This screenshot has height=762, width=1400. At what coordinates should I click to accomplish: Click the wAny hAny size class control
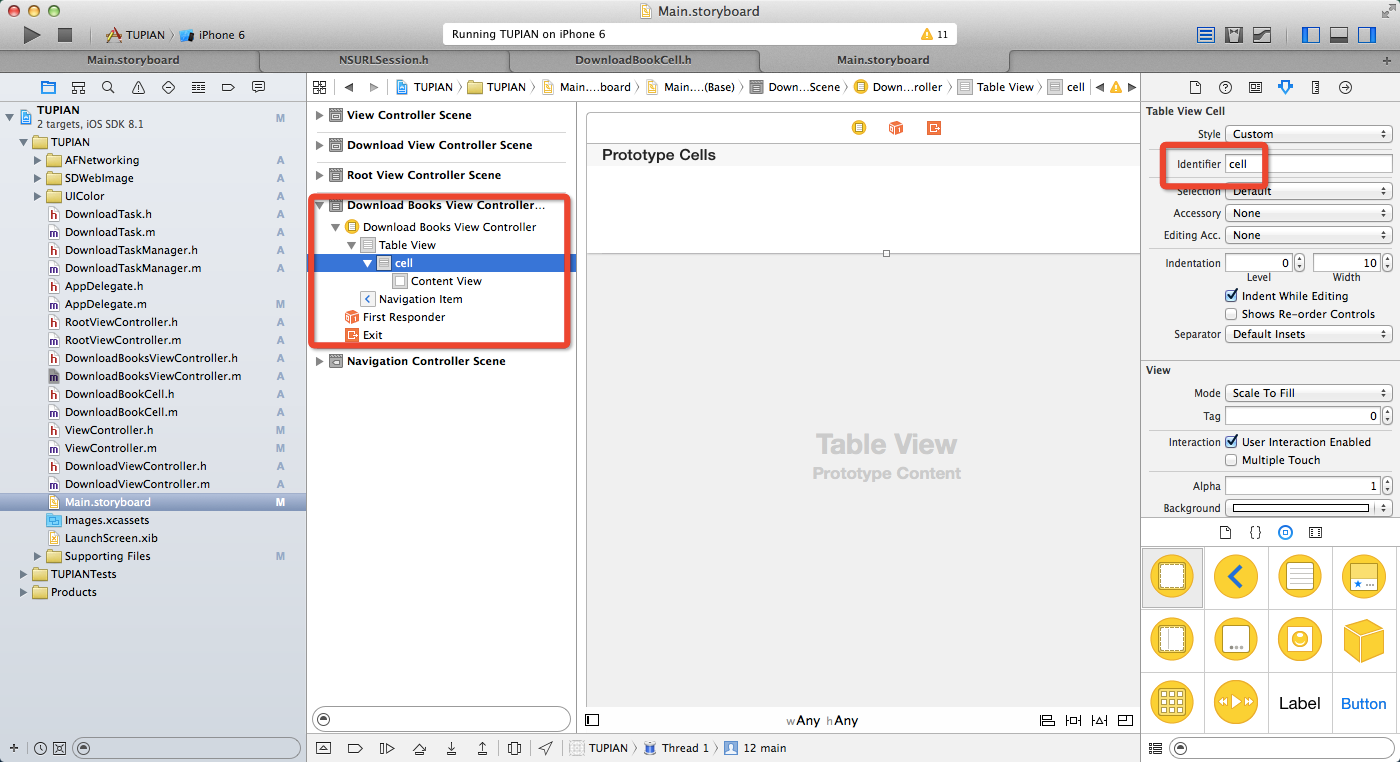[x=822, y=720]
